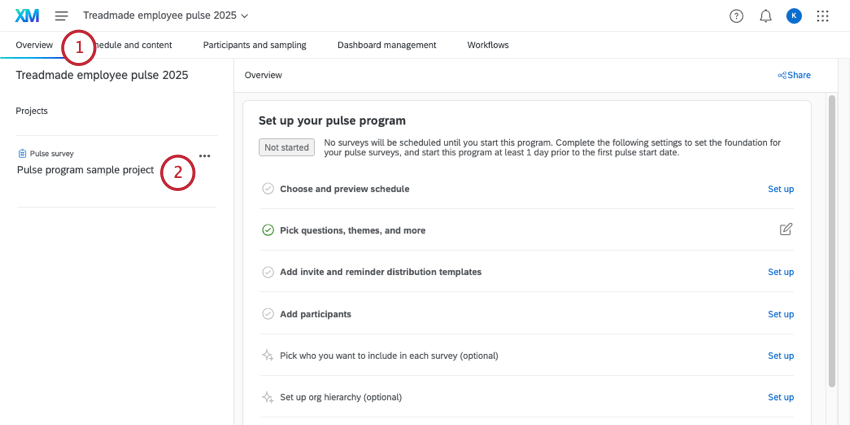Viewport: 850px width, 425px height.
Task: Click the vertical scrollbar in setup panel
Action: 832,240
